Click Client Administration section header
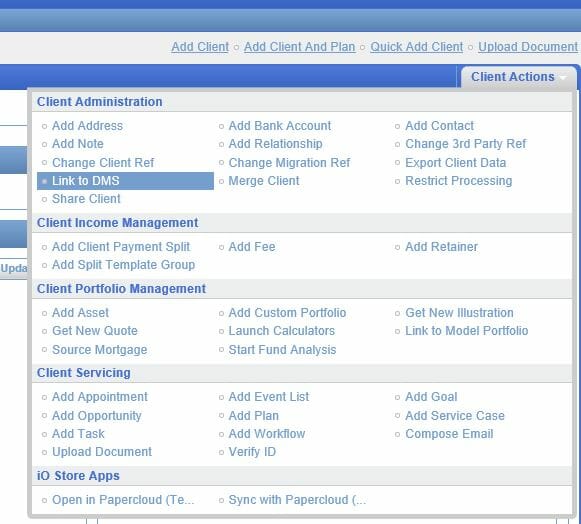The image size is (581, 524). (100, 102)
